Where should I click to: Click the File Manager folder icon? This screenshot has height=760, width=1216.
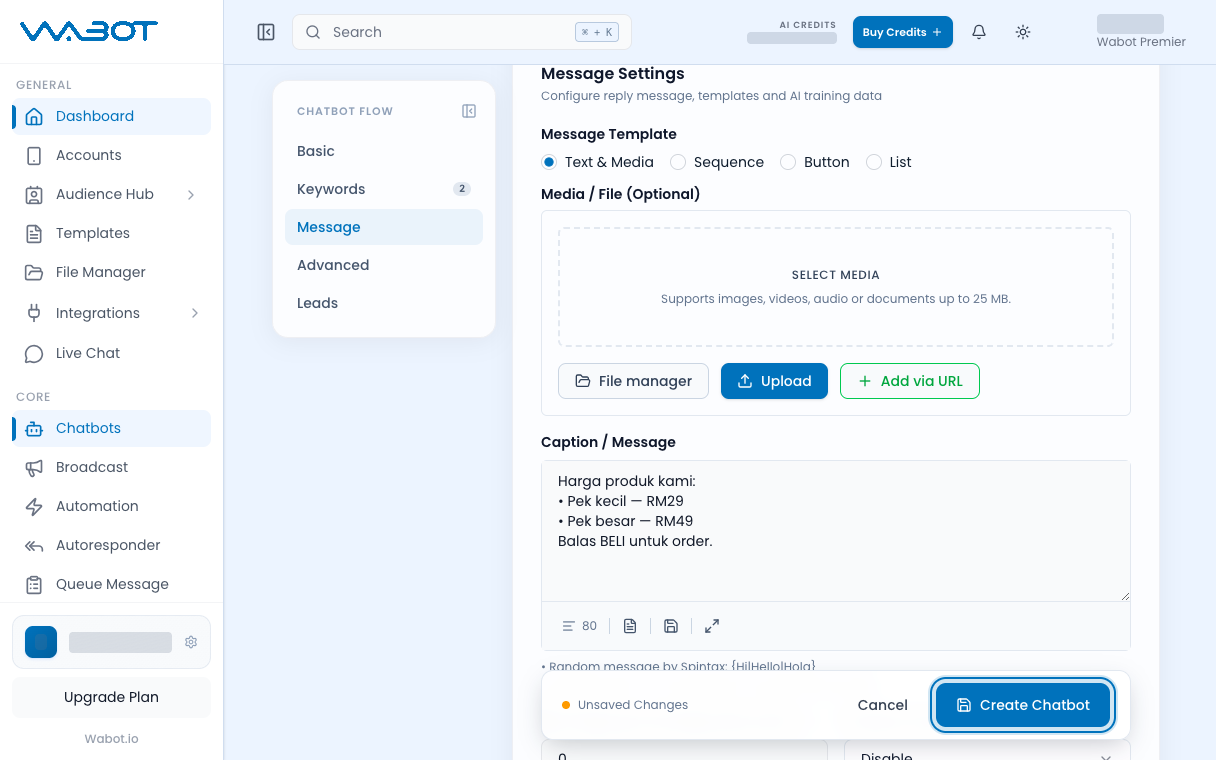pos(34,272)
